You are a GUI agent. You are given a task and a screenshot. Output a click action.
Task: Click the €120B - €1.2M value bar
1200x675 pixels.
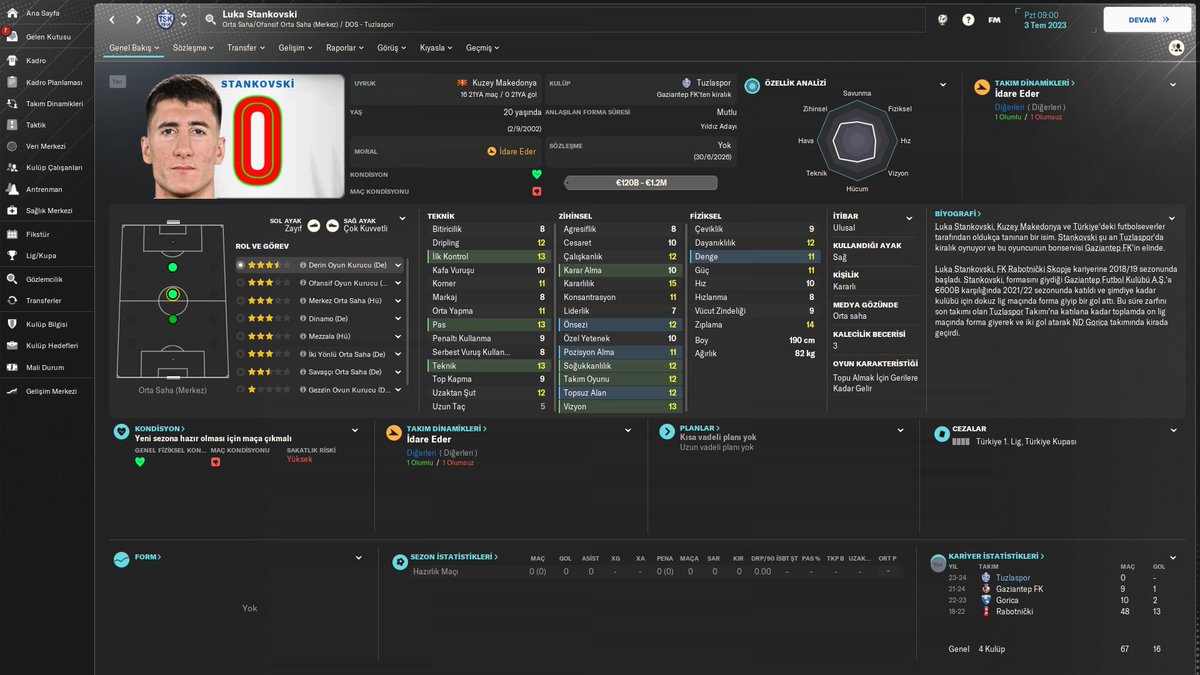click(x=640, y=183)
